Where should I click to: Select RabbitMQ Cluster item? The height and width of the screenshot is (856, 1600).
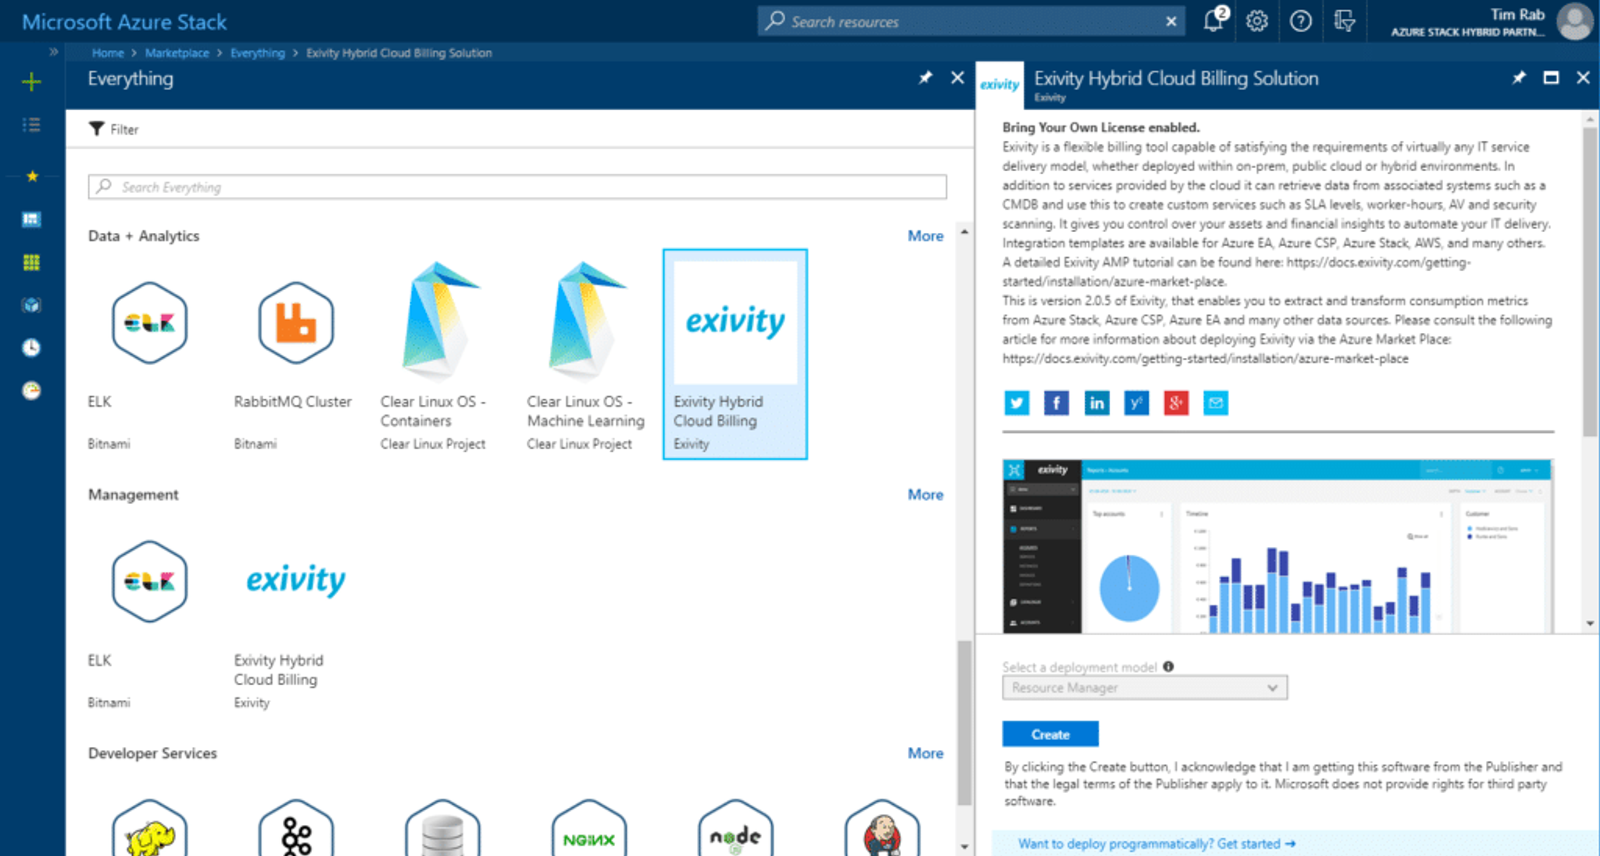click(295, 355)
